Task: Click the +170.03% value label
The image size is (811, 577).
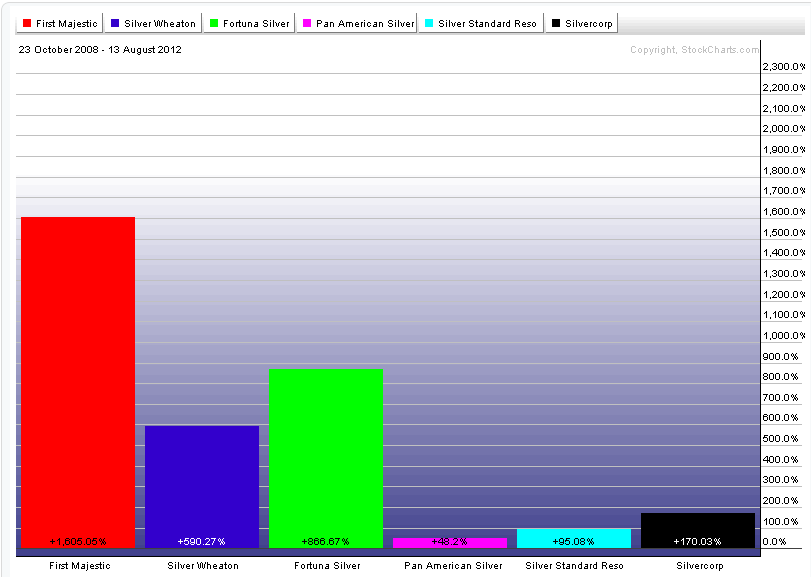Action: click(x=698, y=542)
